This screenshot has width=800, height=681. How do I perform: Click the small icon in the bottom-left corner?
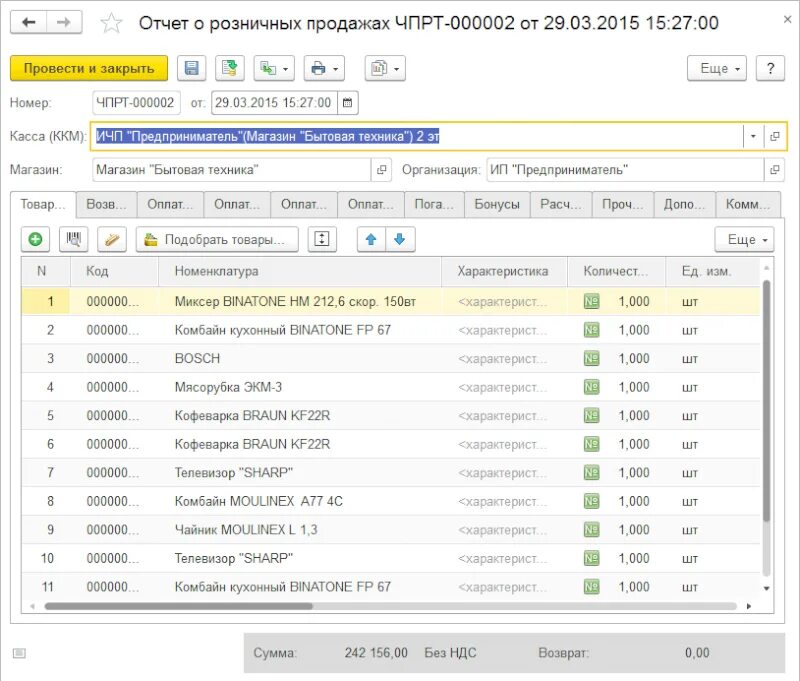19,653
